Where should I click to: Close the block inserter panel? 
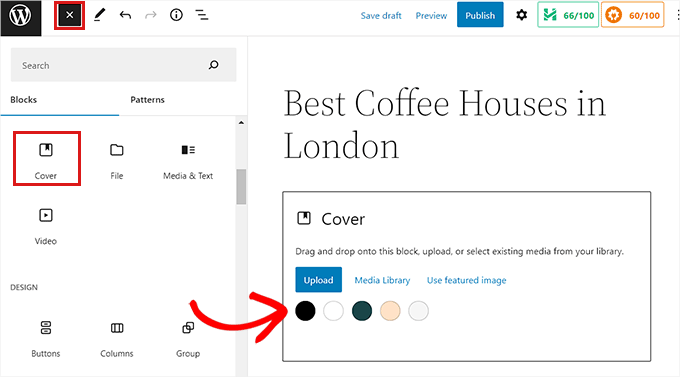pos(69,16)
